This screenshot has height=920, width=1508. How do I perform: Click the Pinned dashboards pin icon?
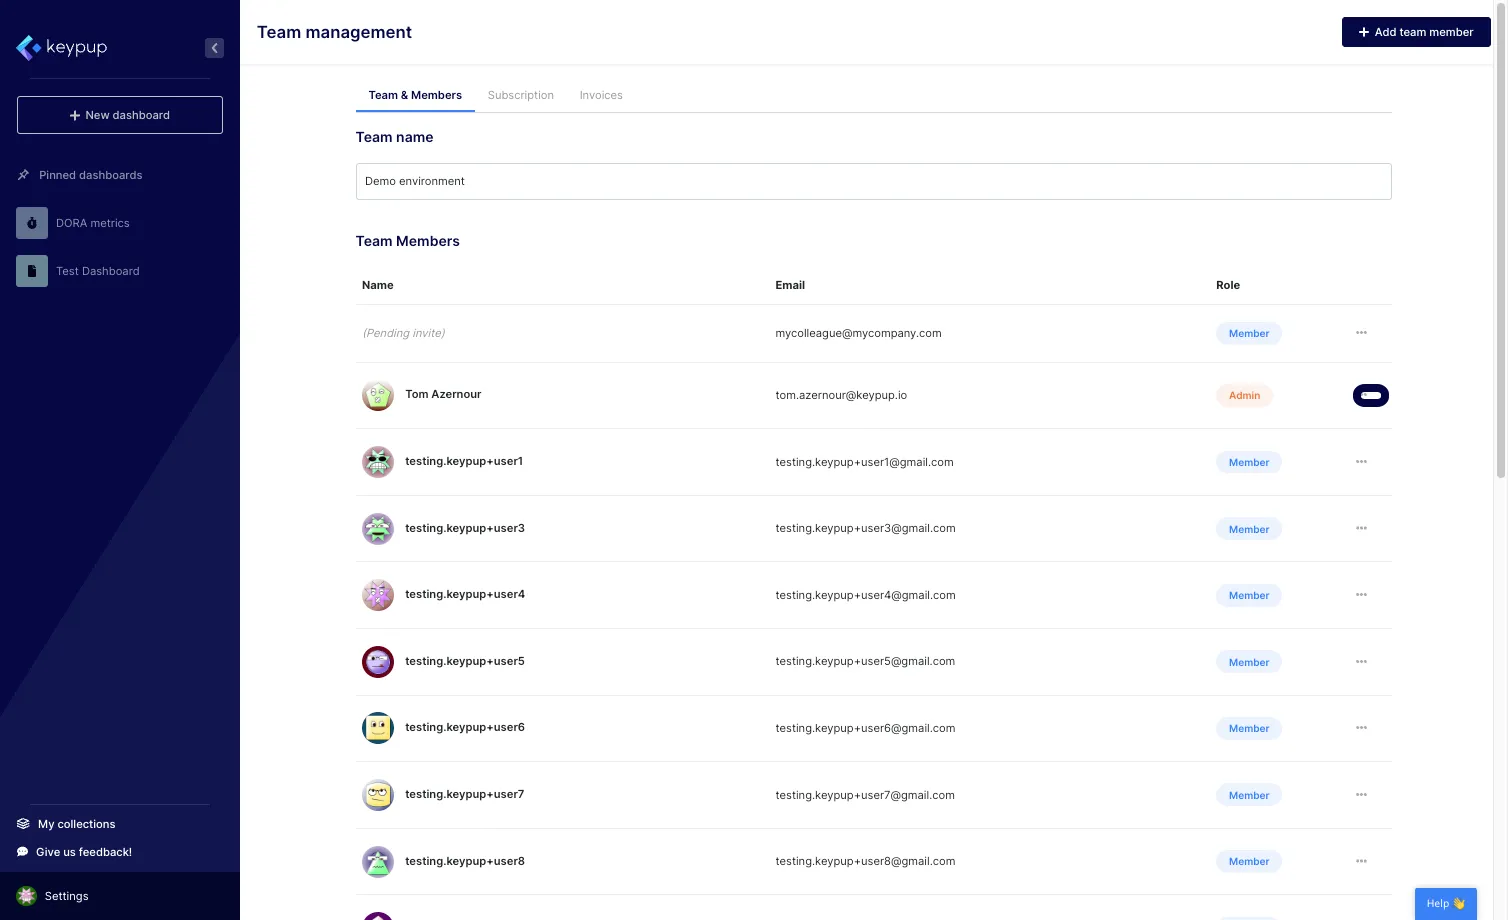tap(23, 174)
